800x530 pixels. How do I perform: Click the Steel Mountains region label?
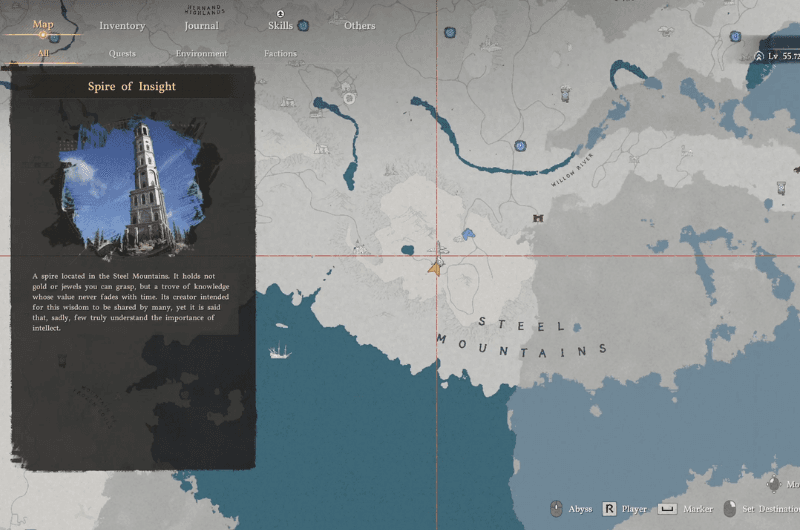pos(522,338)
